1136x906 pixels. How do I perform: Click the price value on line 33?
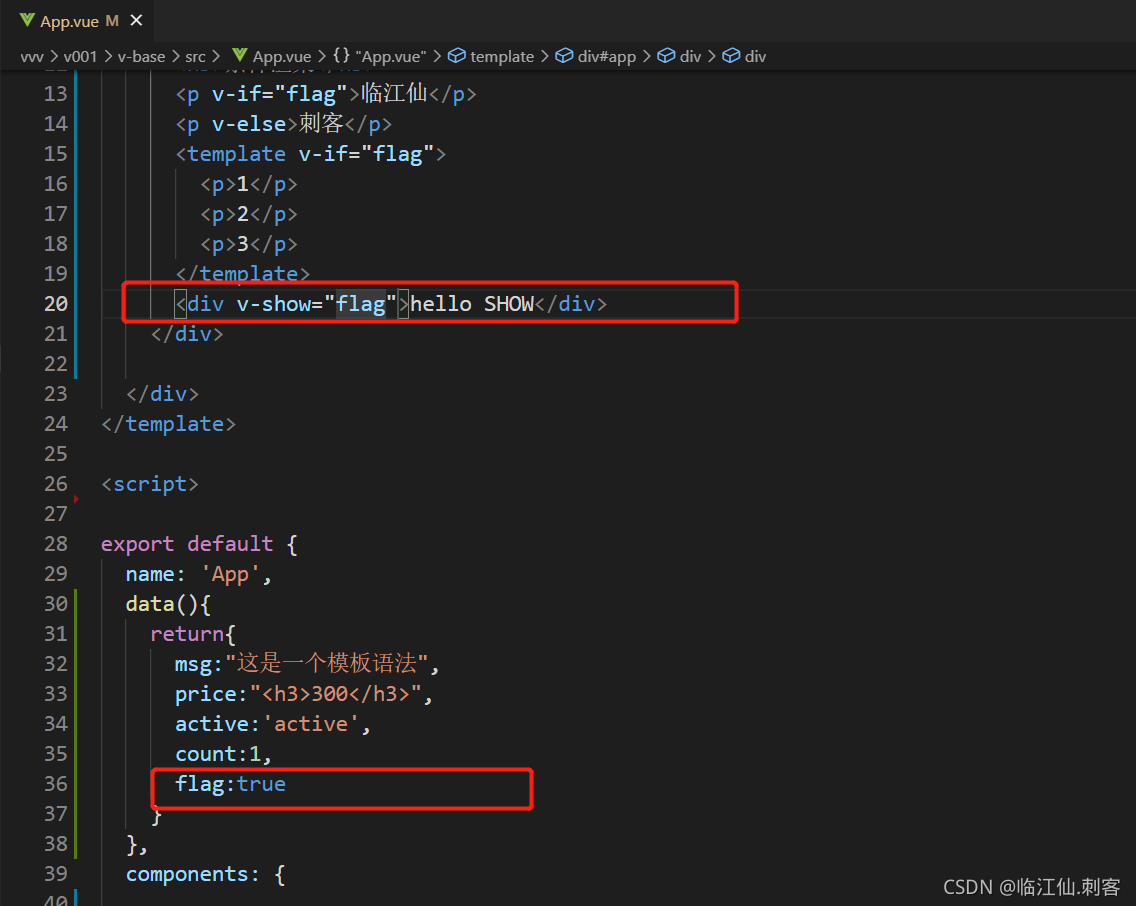pyautogui.click(x=336, y=694)
